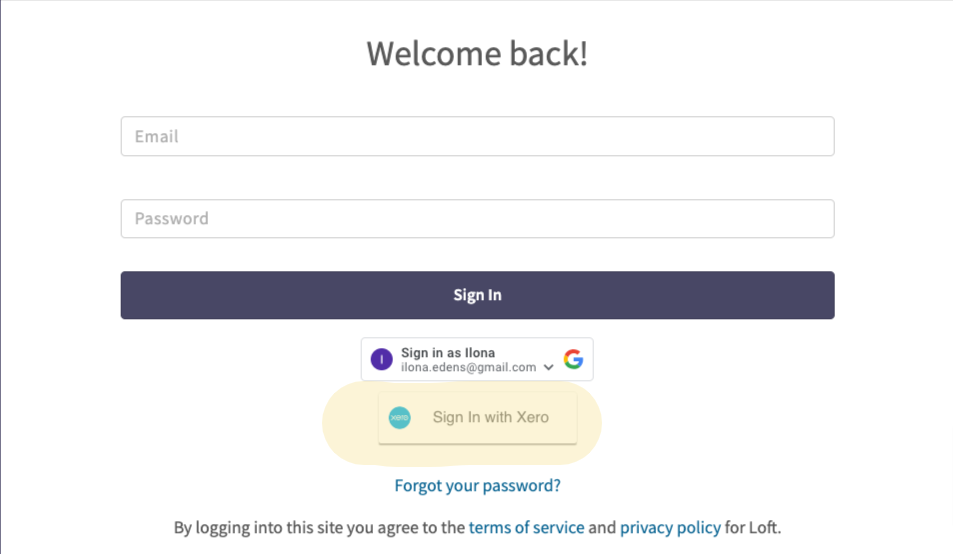Choose Sign in as Ilona
The image size is (953, 554).
click(x=448, y=352)
